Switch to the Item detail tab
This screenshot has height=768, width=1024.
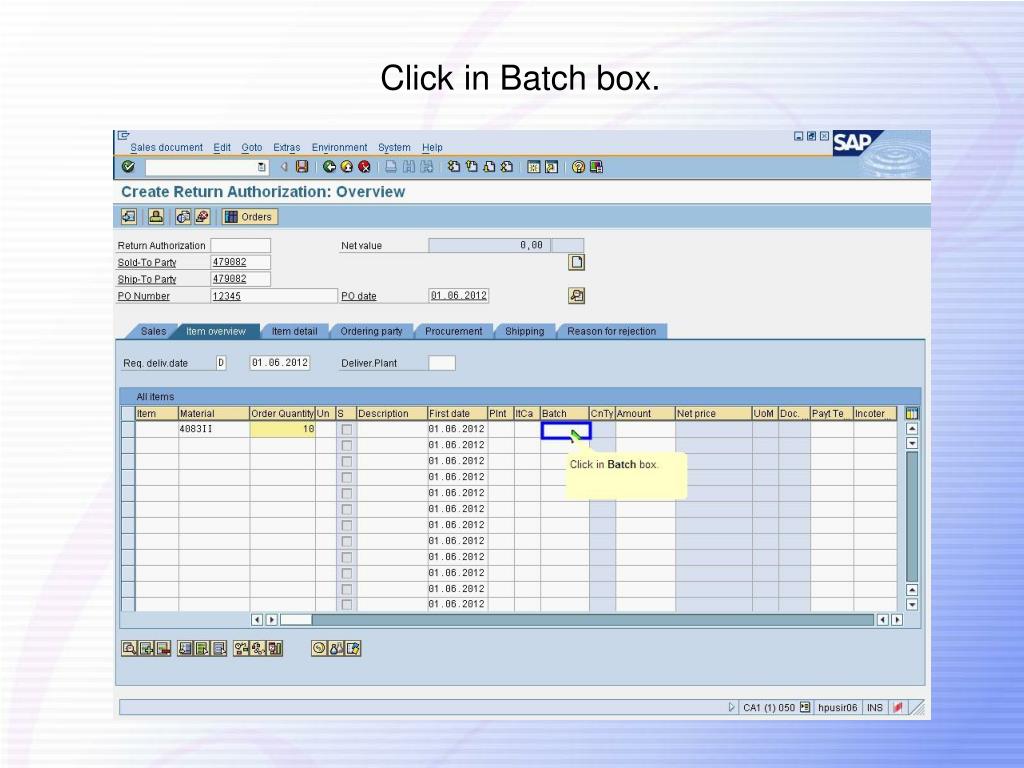pos(295,331)
